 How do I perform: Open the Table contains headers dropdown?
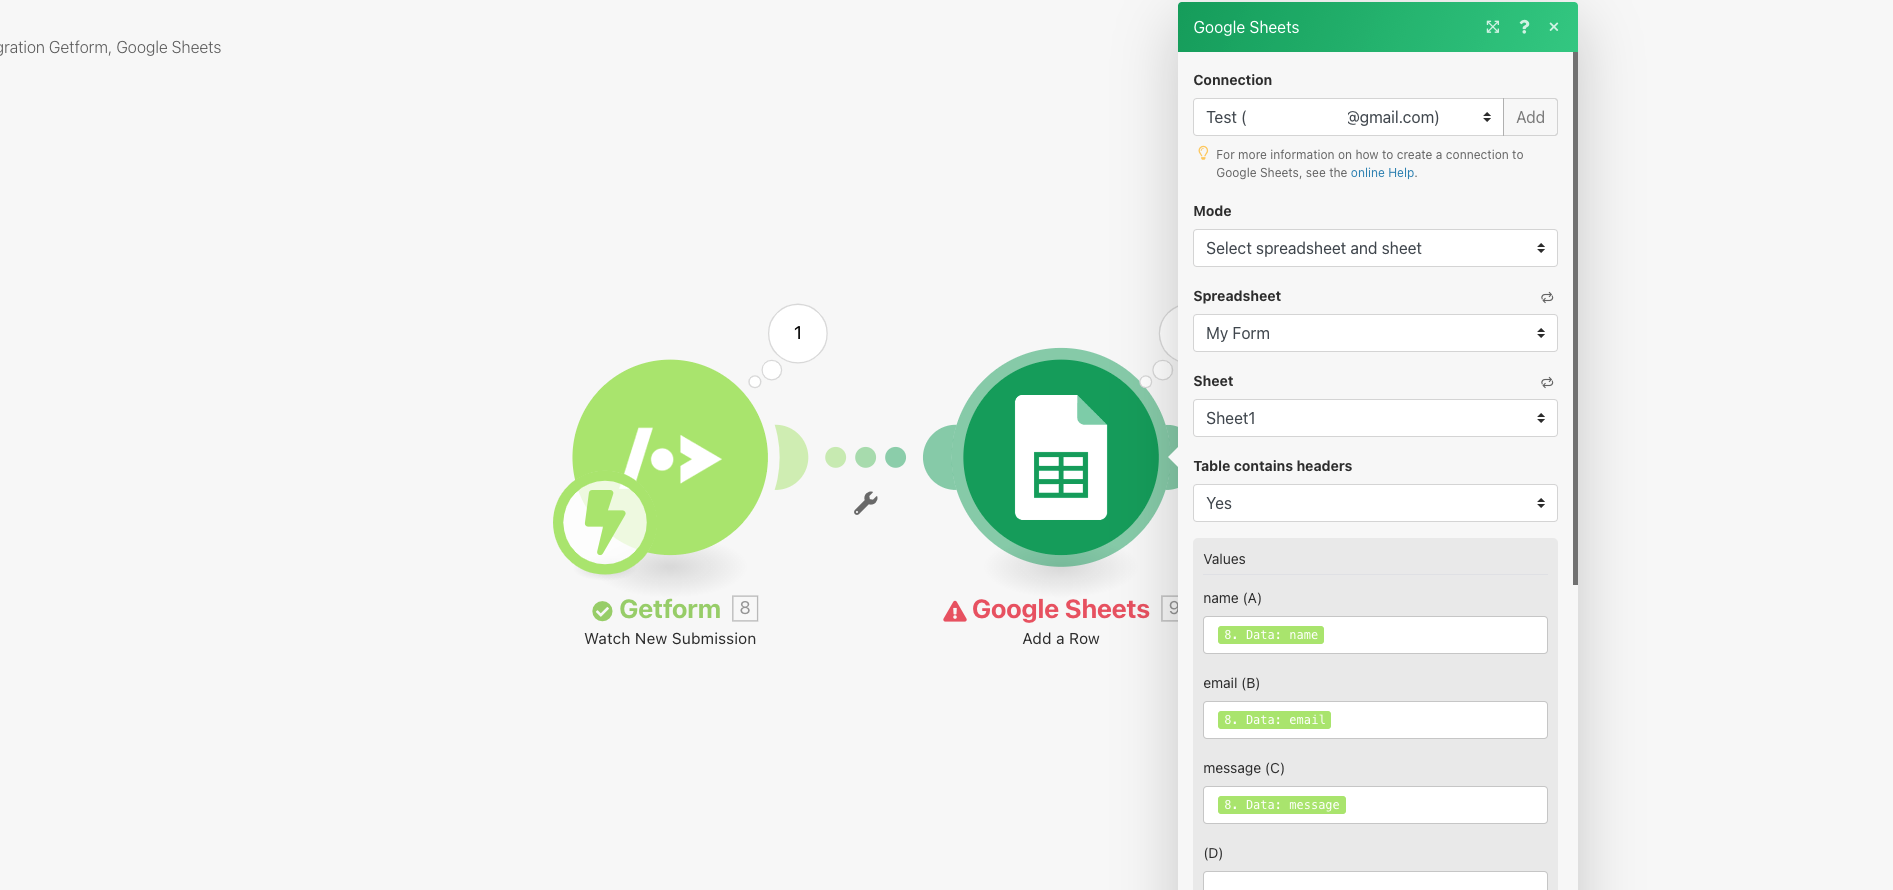(1375, 503)
